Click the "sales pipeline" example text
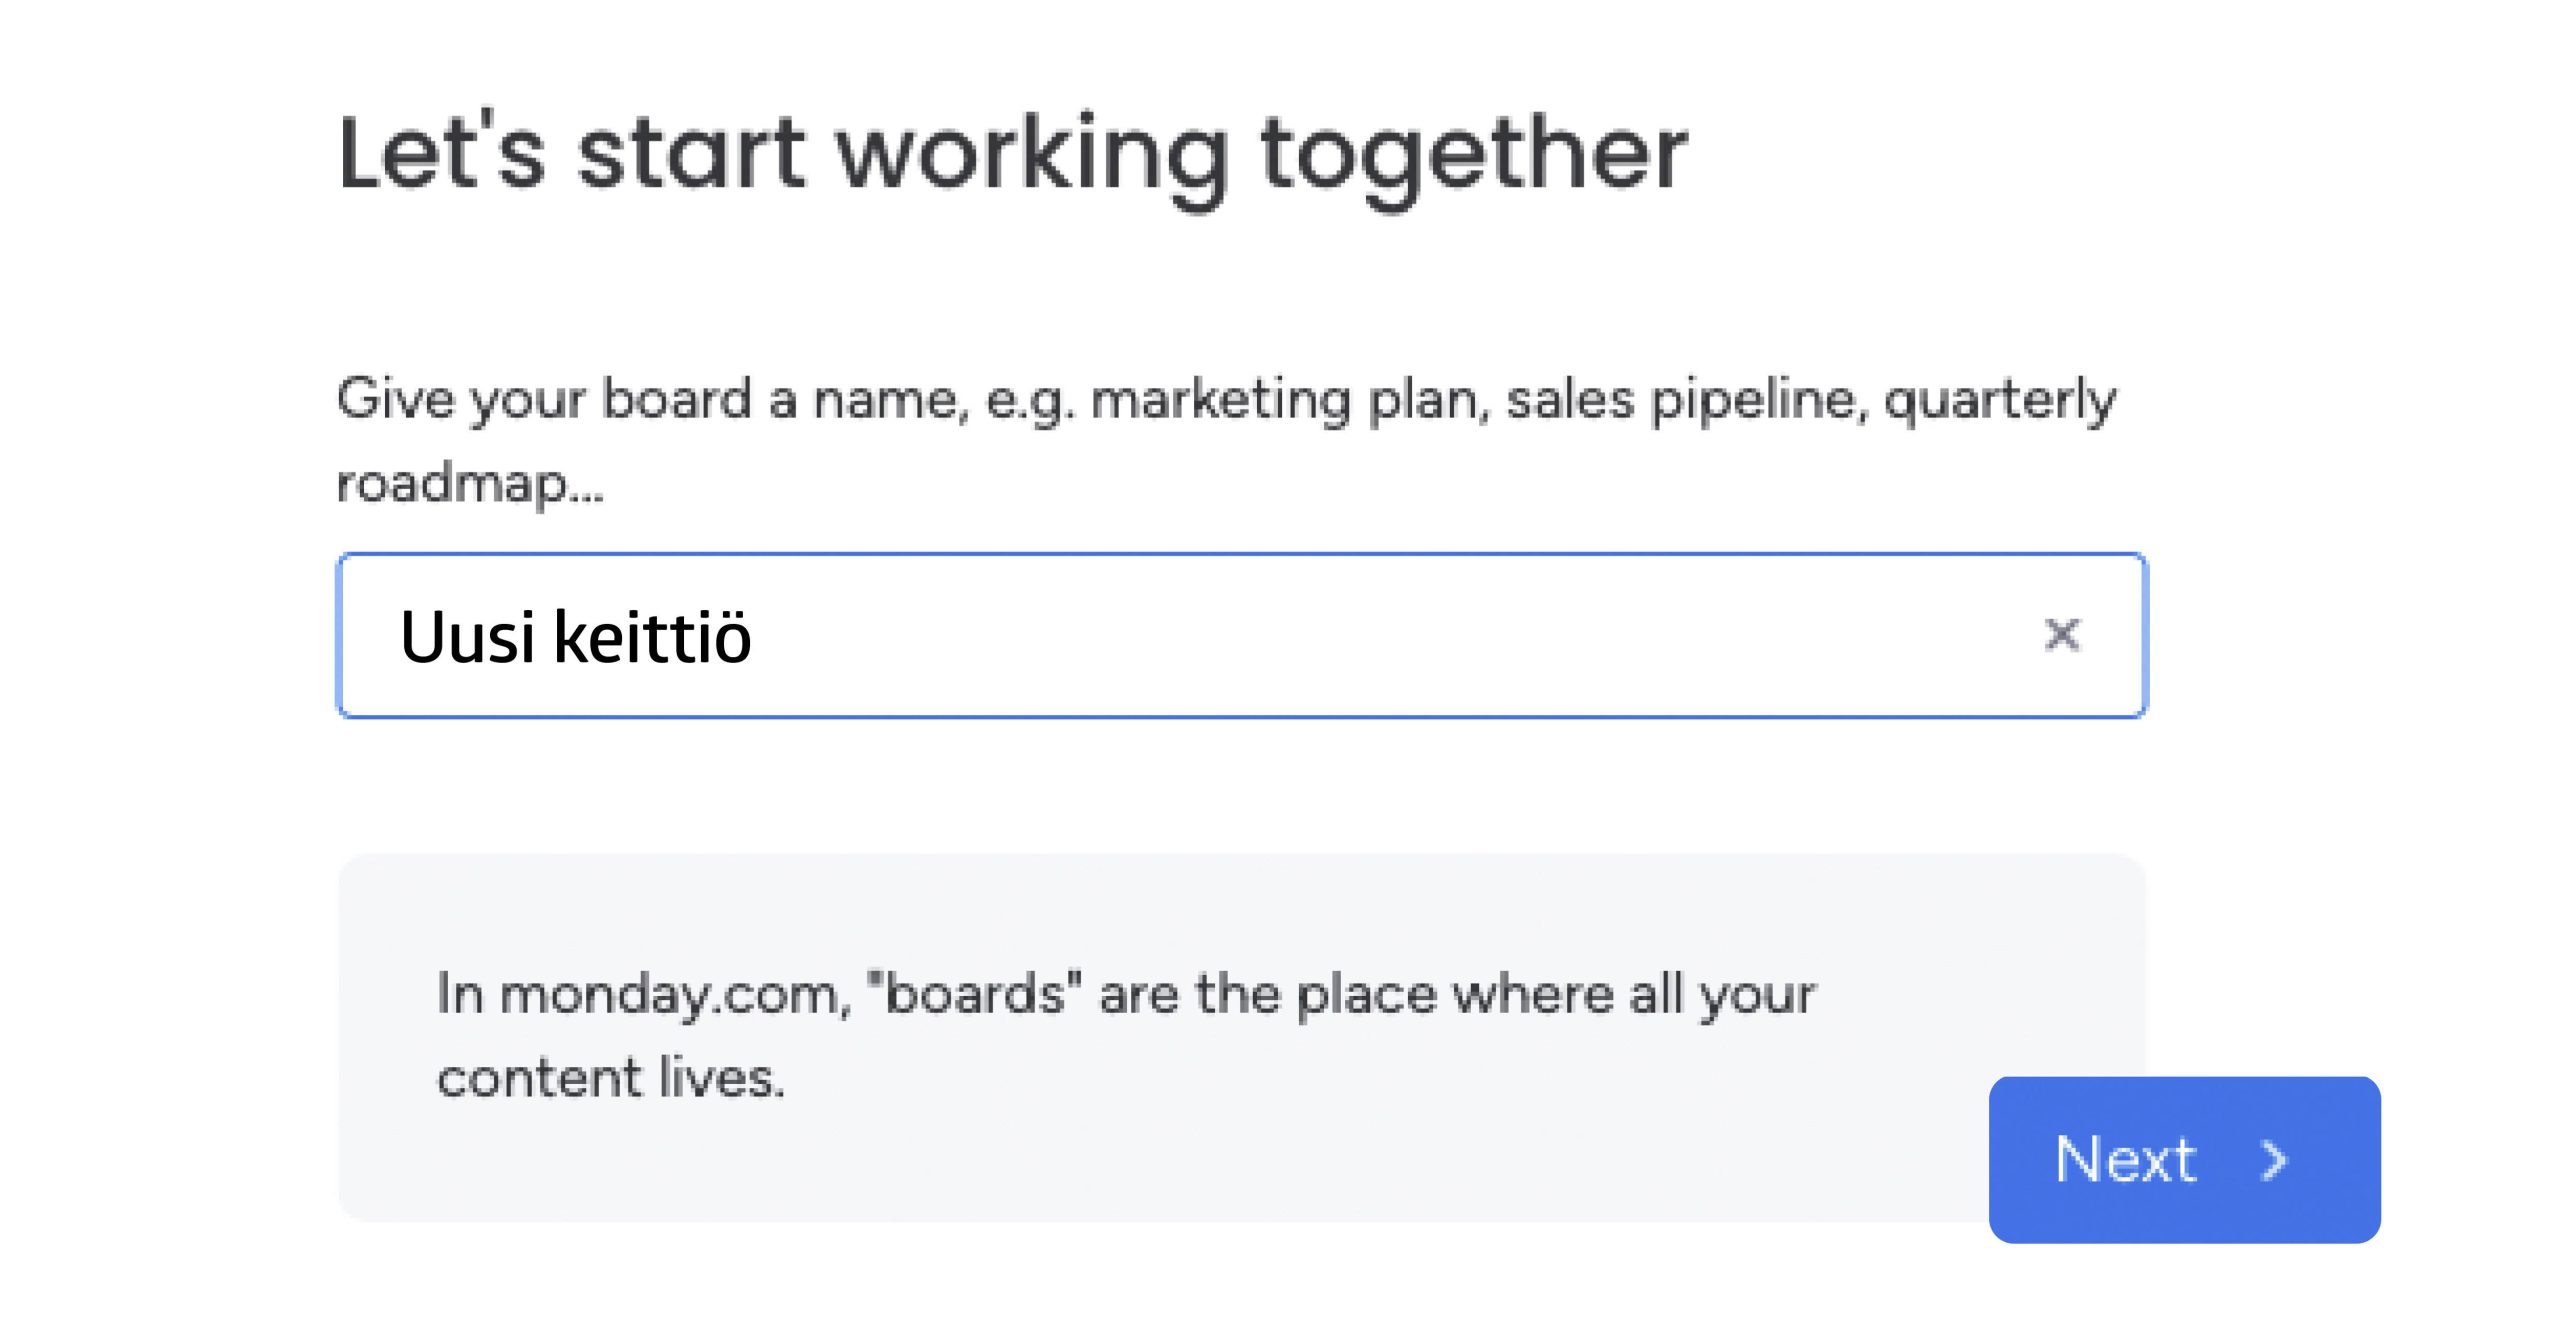 (1686, 400)
